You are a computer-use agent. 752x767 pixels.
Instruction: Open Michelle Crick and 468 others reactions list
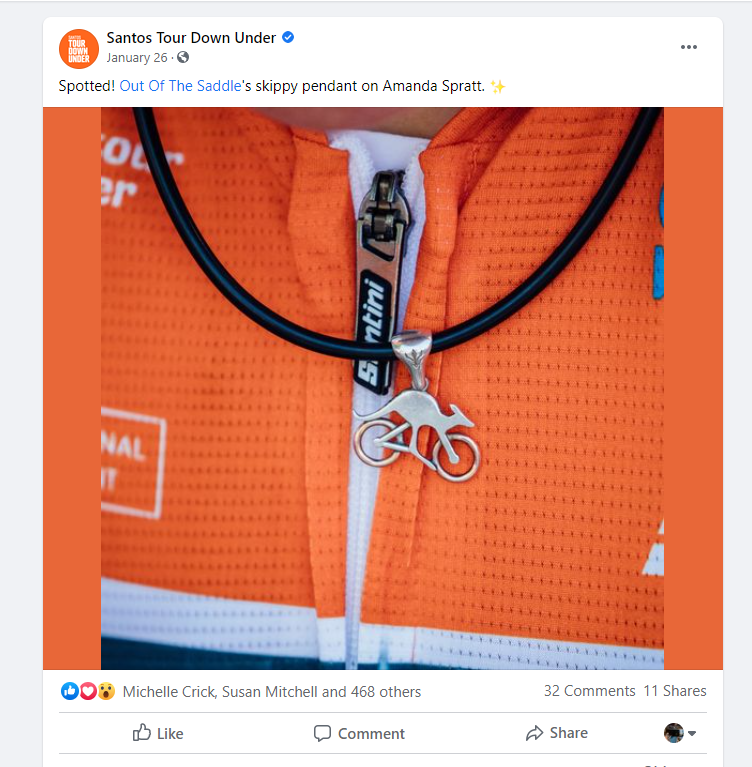point(272,692)
